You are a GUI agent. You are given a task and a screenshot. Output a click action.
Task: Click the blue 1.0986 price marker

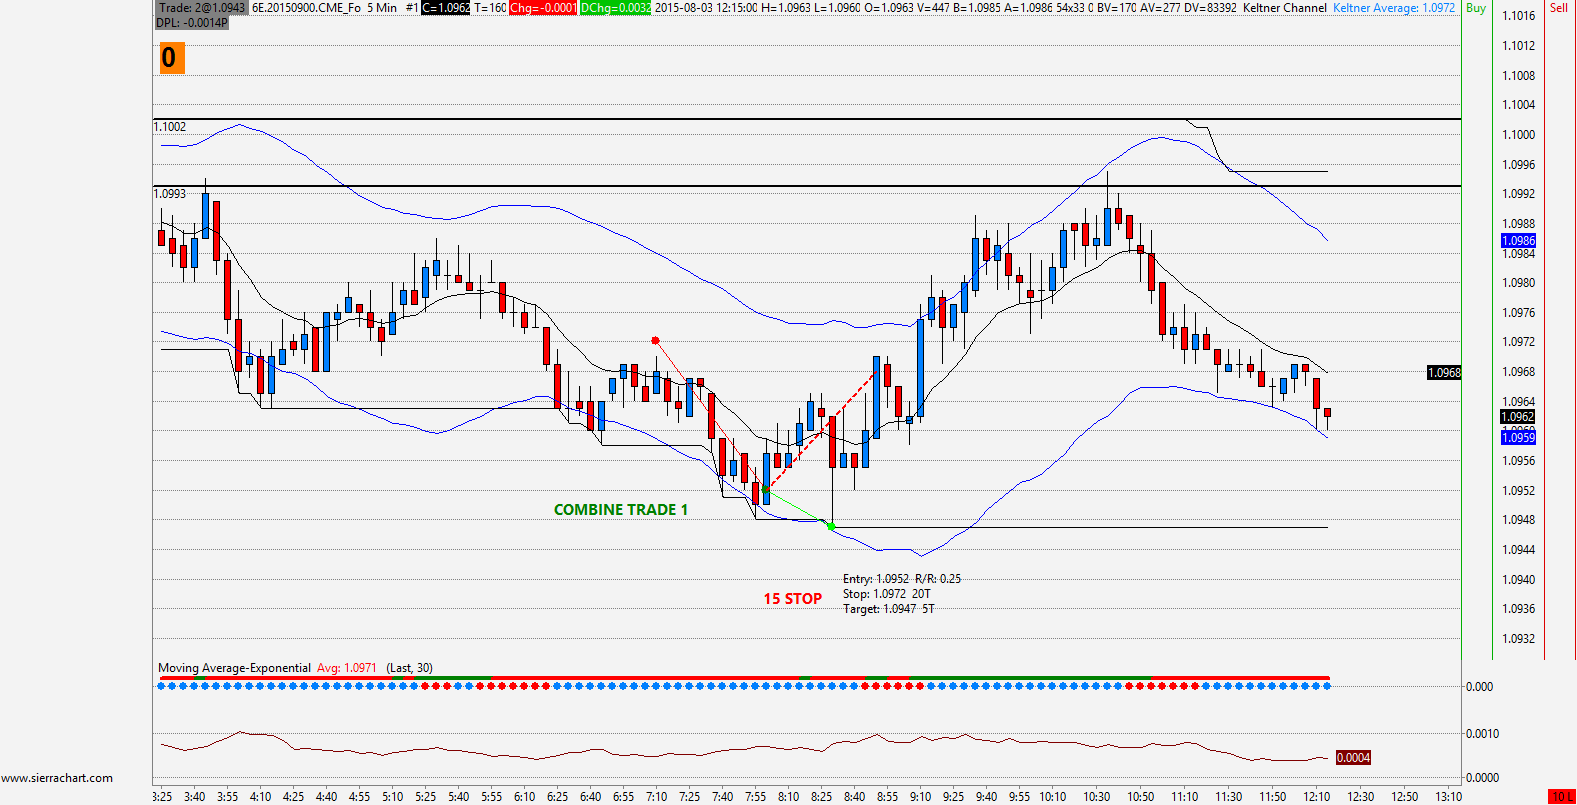[x=1518, y=241]
